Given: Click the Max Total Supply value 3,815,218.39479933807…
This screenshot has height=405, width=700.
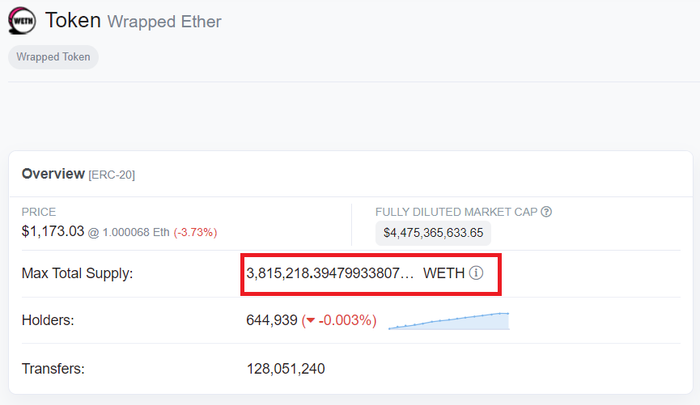Looking at the screenshot, I should coord(330,273).
